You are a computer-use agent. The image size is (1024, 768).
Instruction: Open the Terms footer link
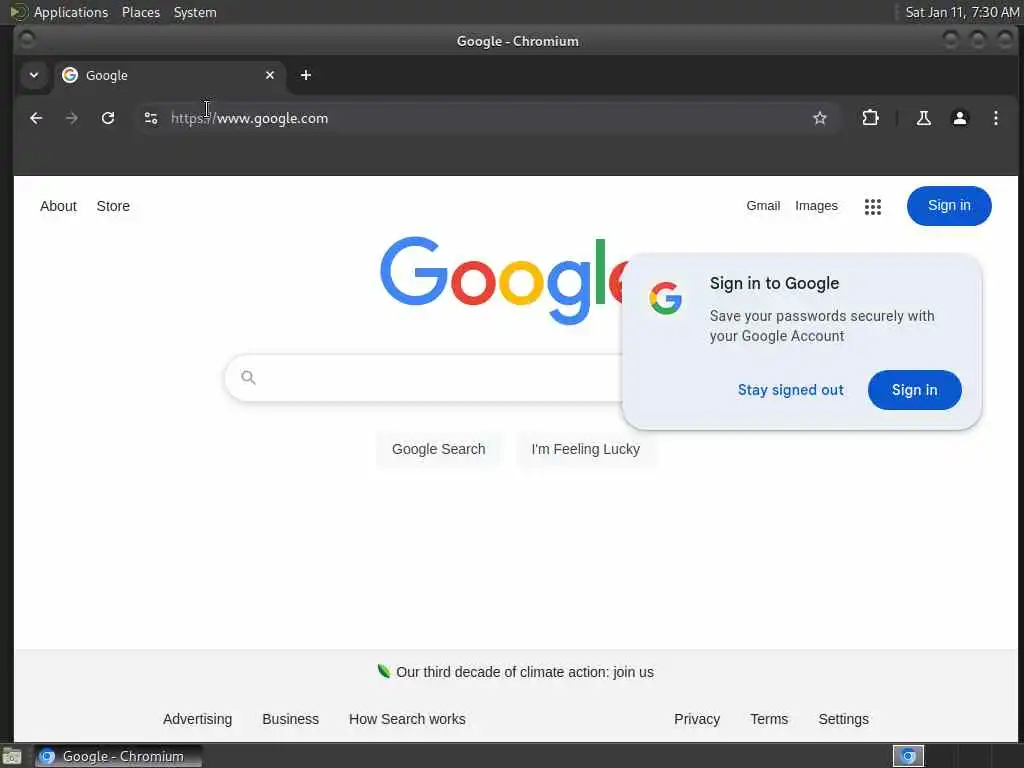pos(769,719)
